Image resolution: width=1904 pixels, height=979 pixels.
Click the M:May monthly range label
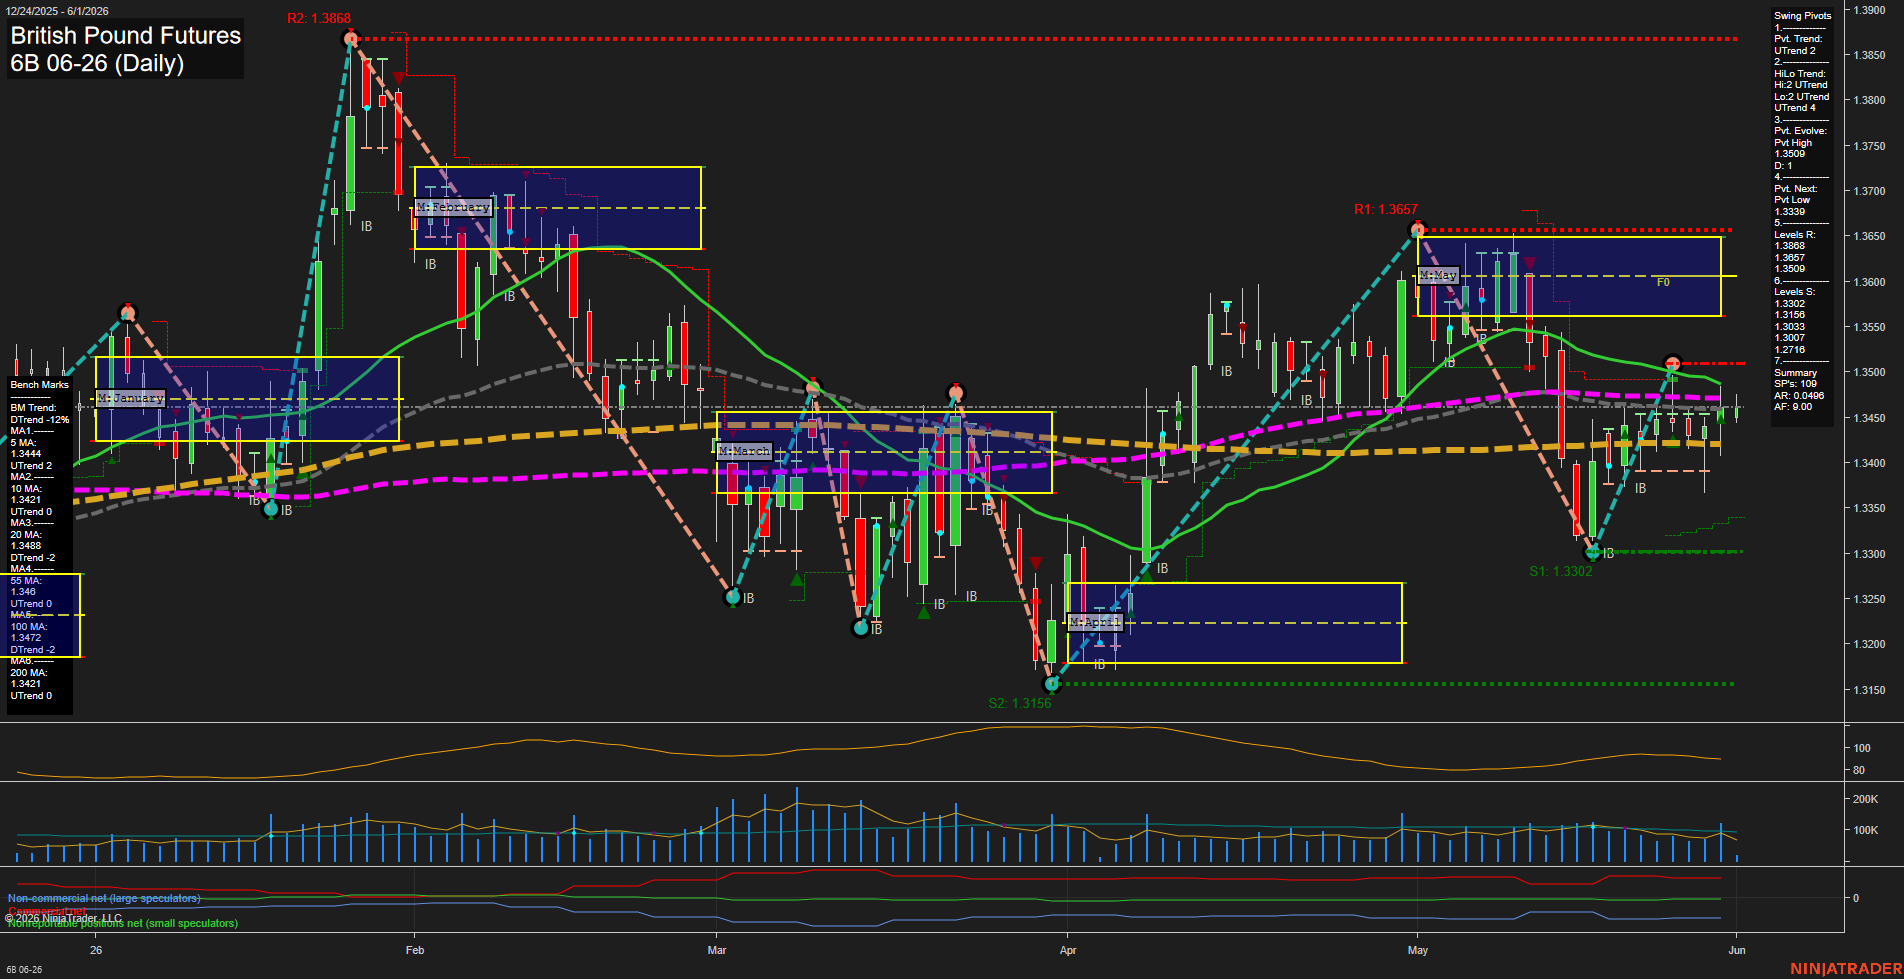[1438, 275]
